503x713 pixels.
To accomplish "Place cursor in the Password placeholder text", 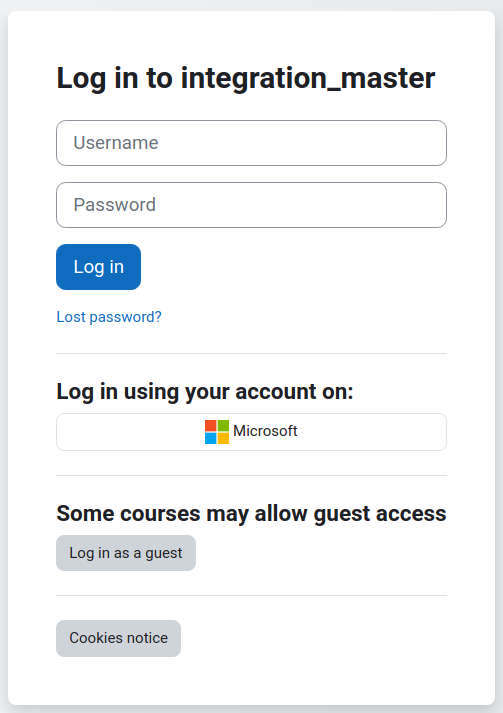I will pos(115,205).
